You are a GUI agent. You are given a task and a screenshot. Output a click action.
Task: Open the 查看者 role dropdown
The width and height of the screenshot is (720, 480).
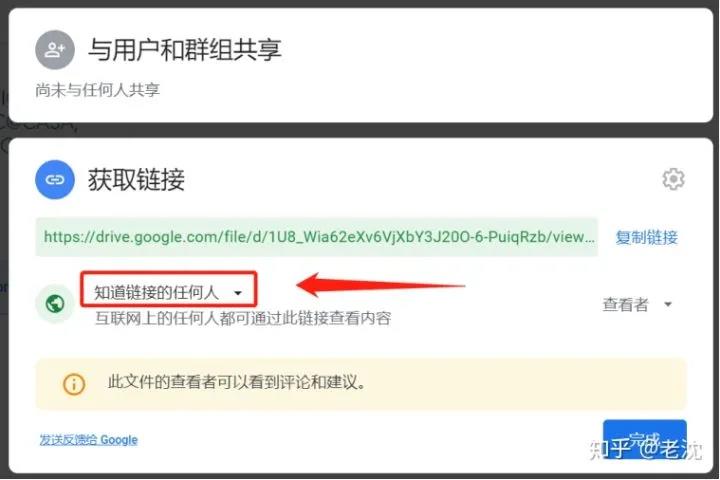(x=637, y=304)
